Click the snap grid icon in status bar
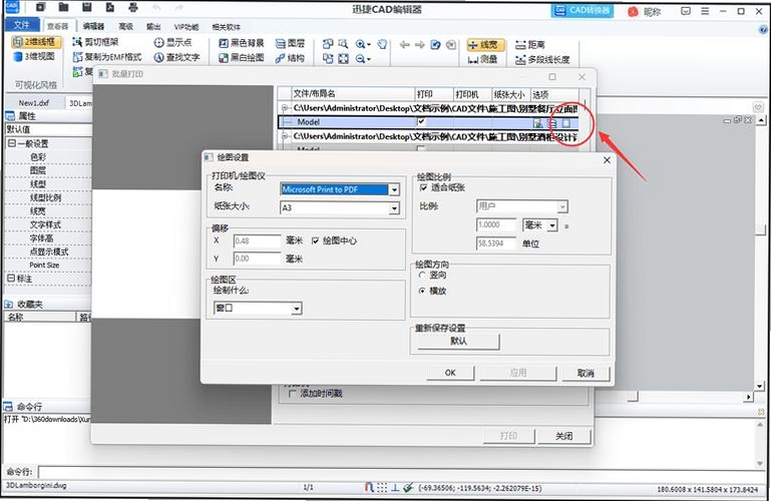This screenshot has height=501, width=771. click(382, 488)
